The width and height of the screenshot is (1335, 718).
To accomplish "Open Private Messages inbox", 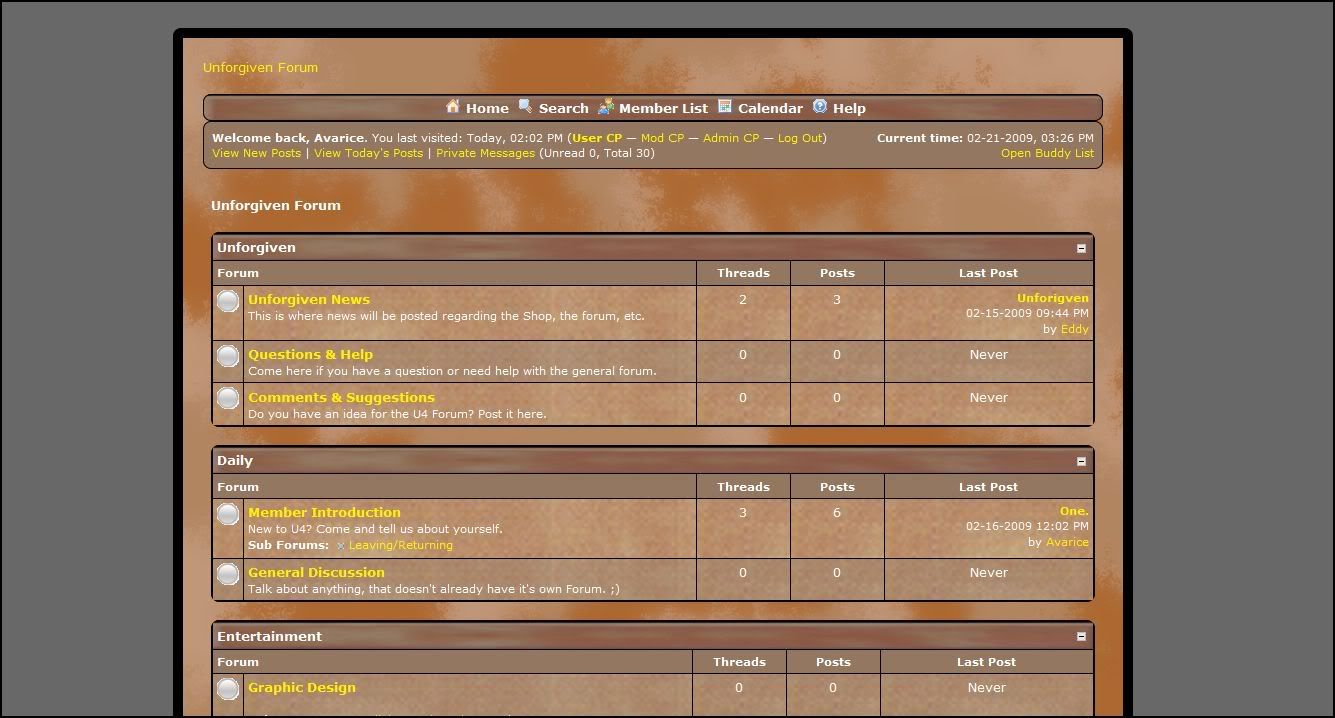I will 485,153.
